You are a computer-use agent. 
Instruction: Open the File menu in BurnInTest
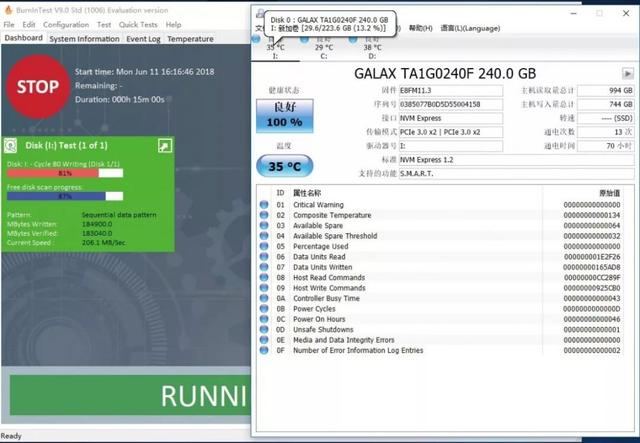point(9,24)
